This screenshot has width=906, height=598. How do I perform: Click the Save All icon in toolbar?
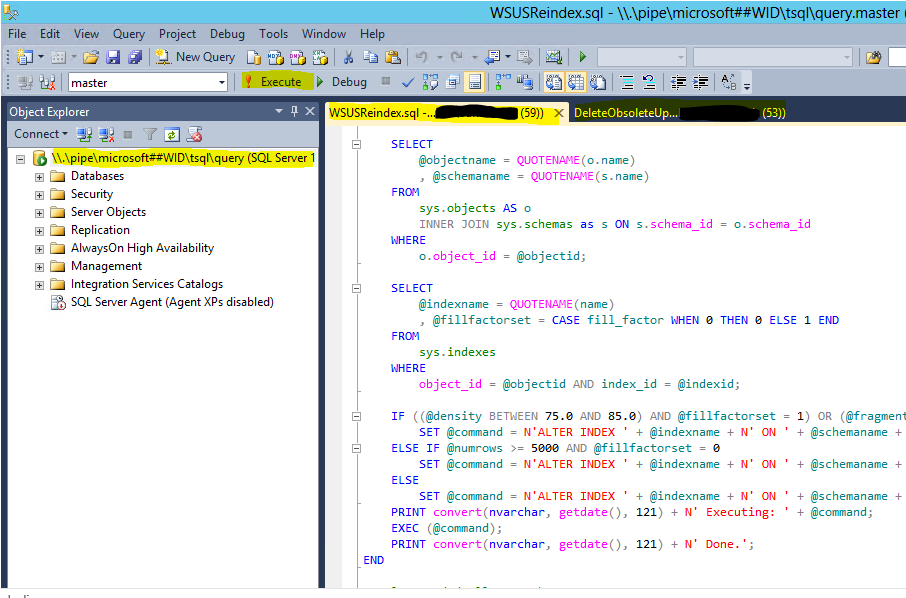point(135,57)
